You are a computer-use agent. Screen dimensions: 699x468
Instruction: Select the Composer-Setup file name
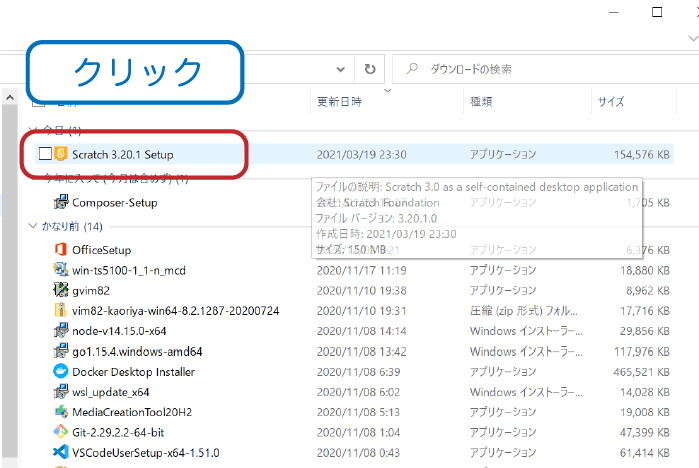click(115, 203)
